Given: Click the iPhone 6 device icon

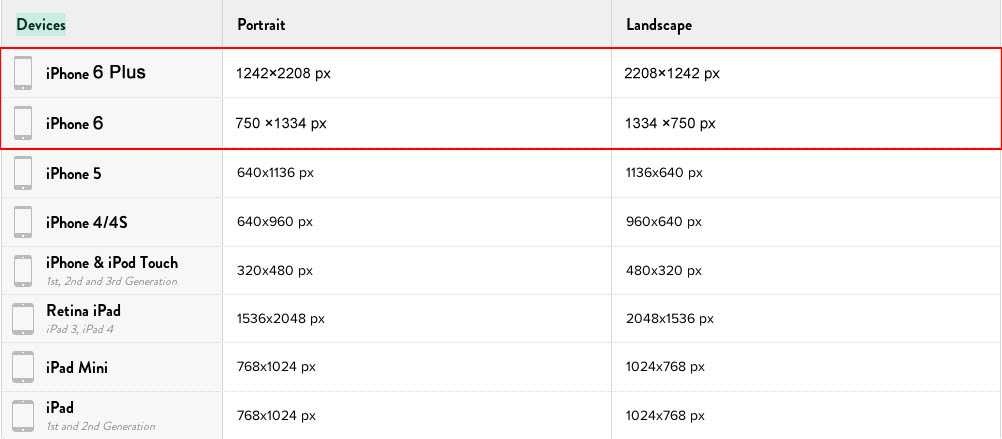Looking at the screenshot, I should click(x=23, y=123).
